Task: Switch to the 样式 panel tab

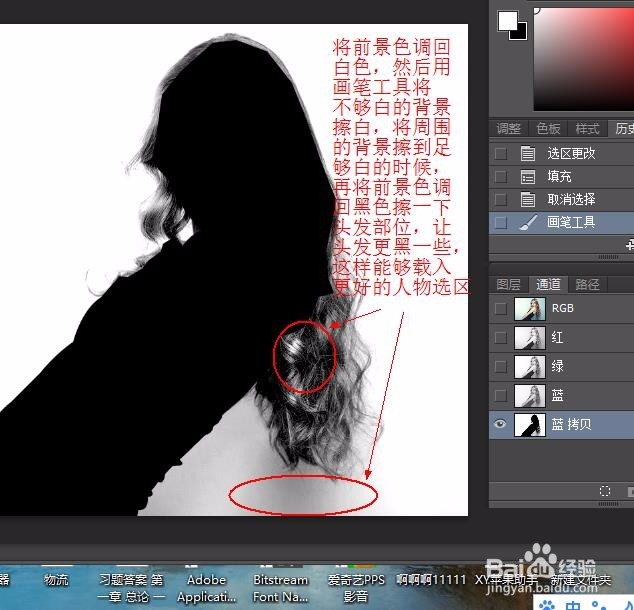Action: click(x=587, y=129)
